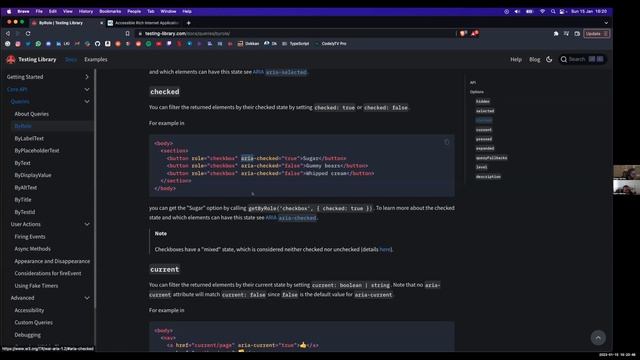
Task: Open the Dokkan bookmark folder
Action: (x=248, y=44)
